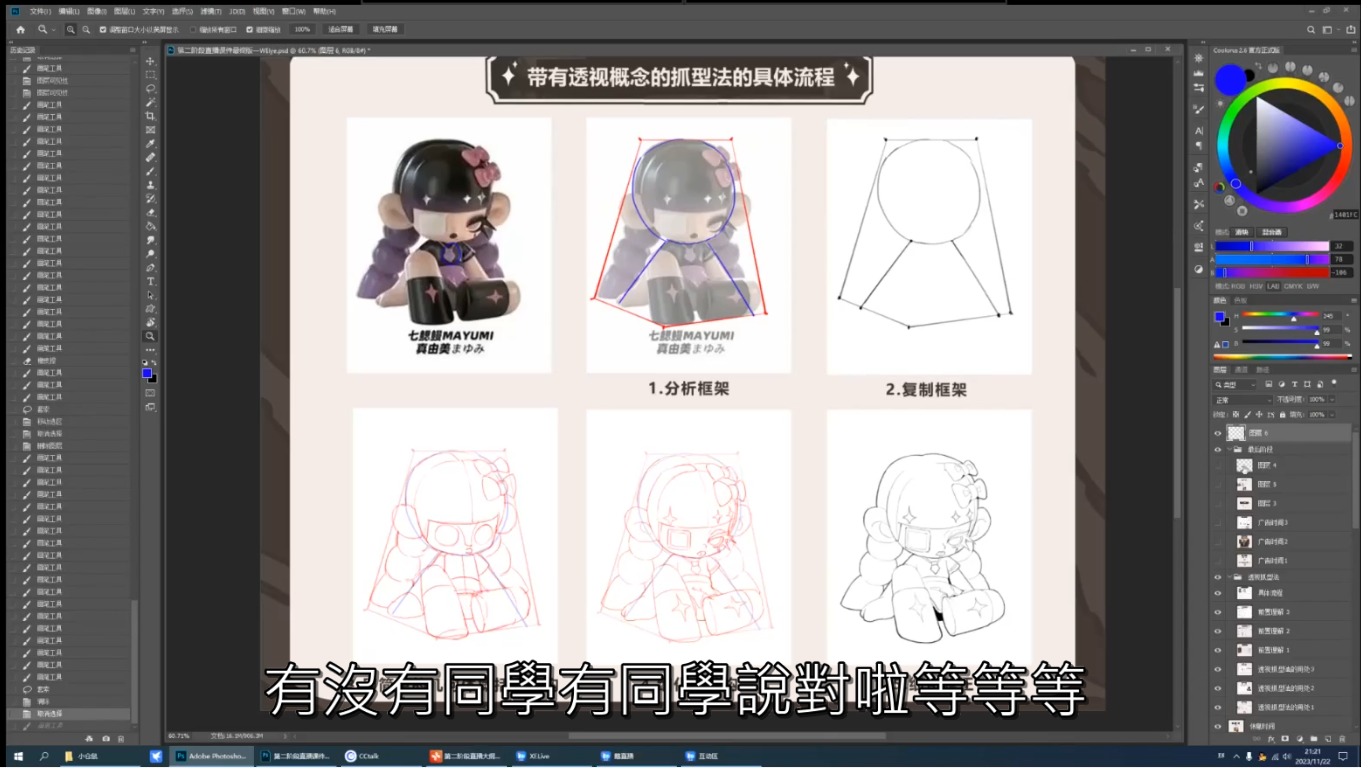
Task: Switch to the LAB color mode tab
Action: point(1273,286)
